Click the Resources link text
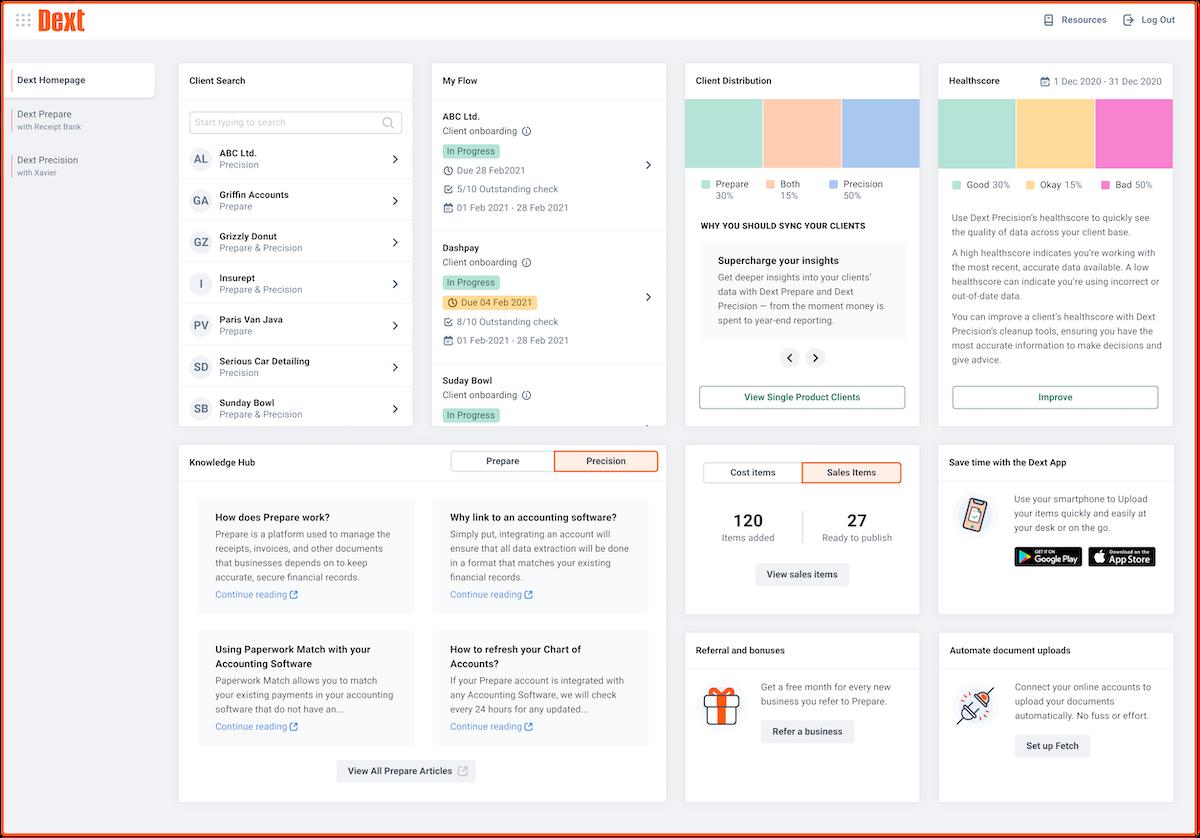 pyautogui.click(x=1084, y=20)
